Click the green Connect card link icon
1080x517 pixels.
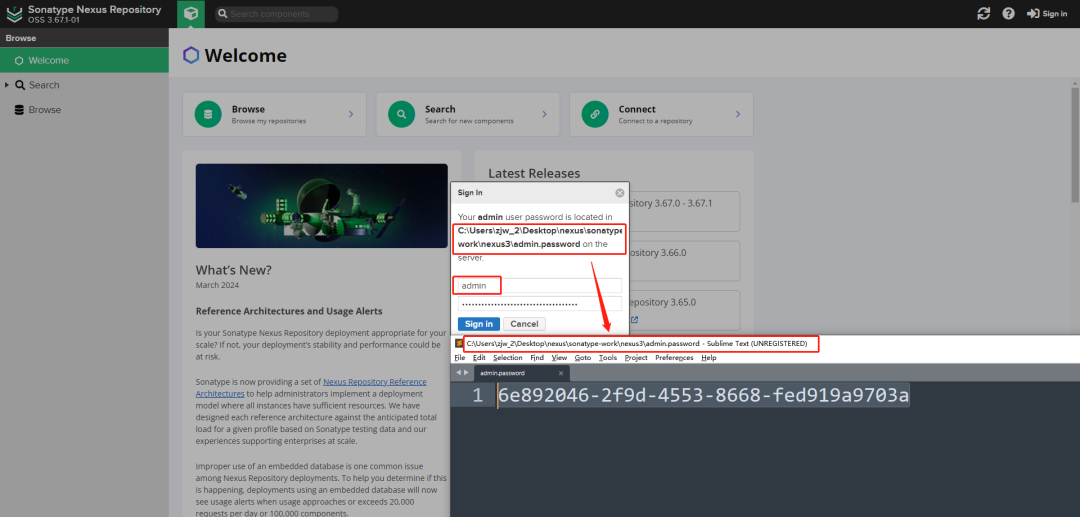(x=595, y=114)
